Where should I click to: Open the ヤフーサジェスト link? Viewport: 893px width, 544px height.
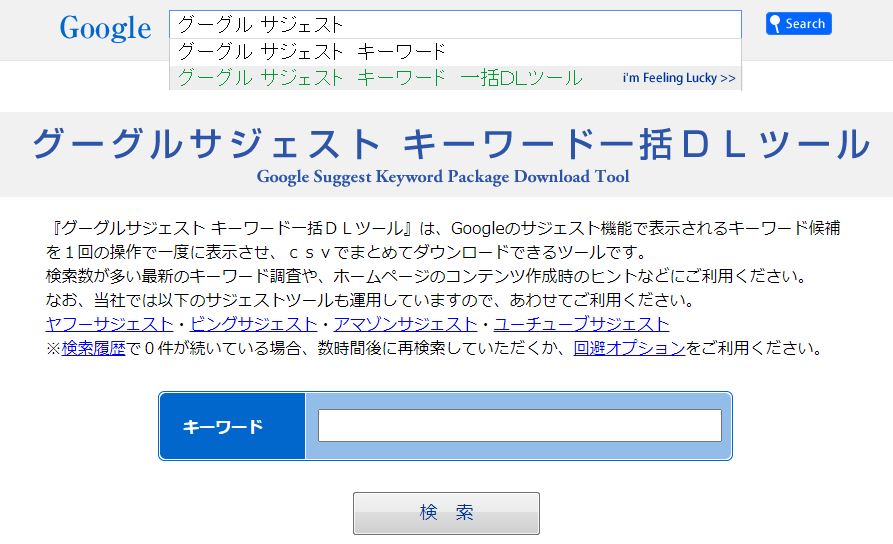(x=109, y=324)
